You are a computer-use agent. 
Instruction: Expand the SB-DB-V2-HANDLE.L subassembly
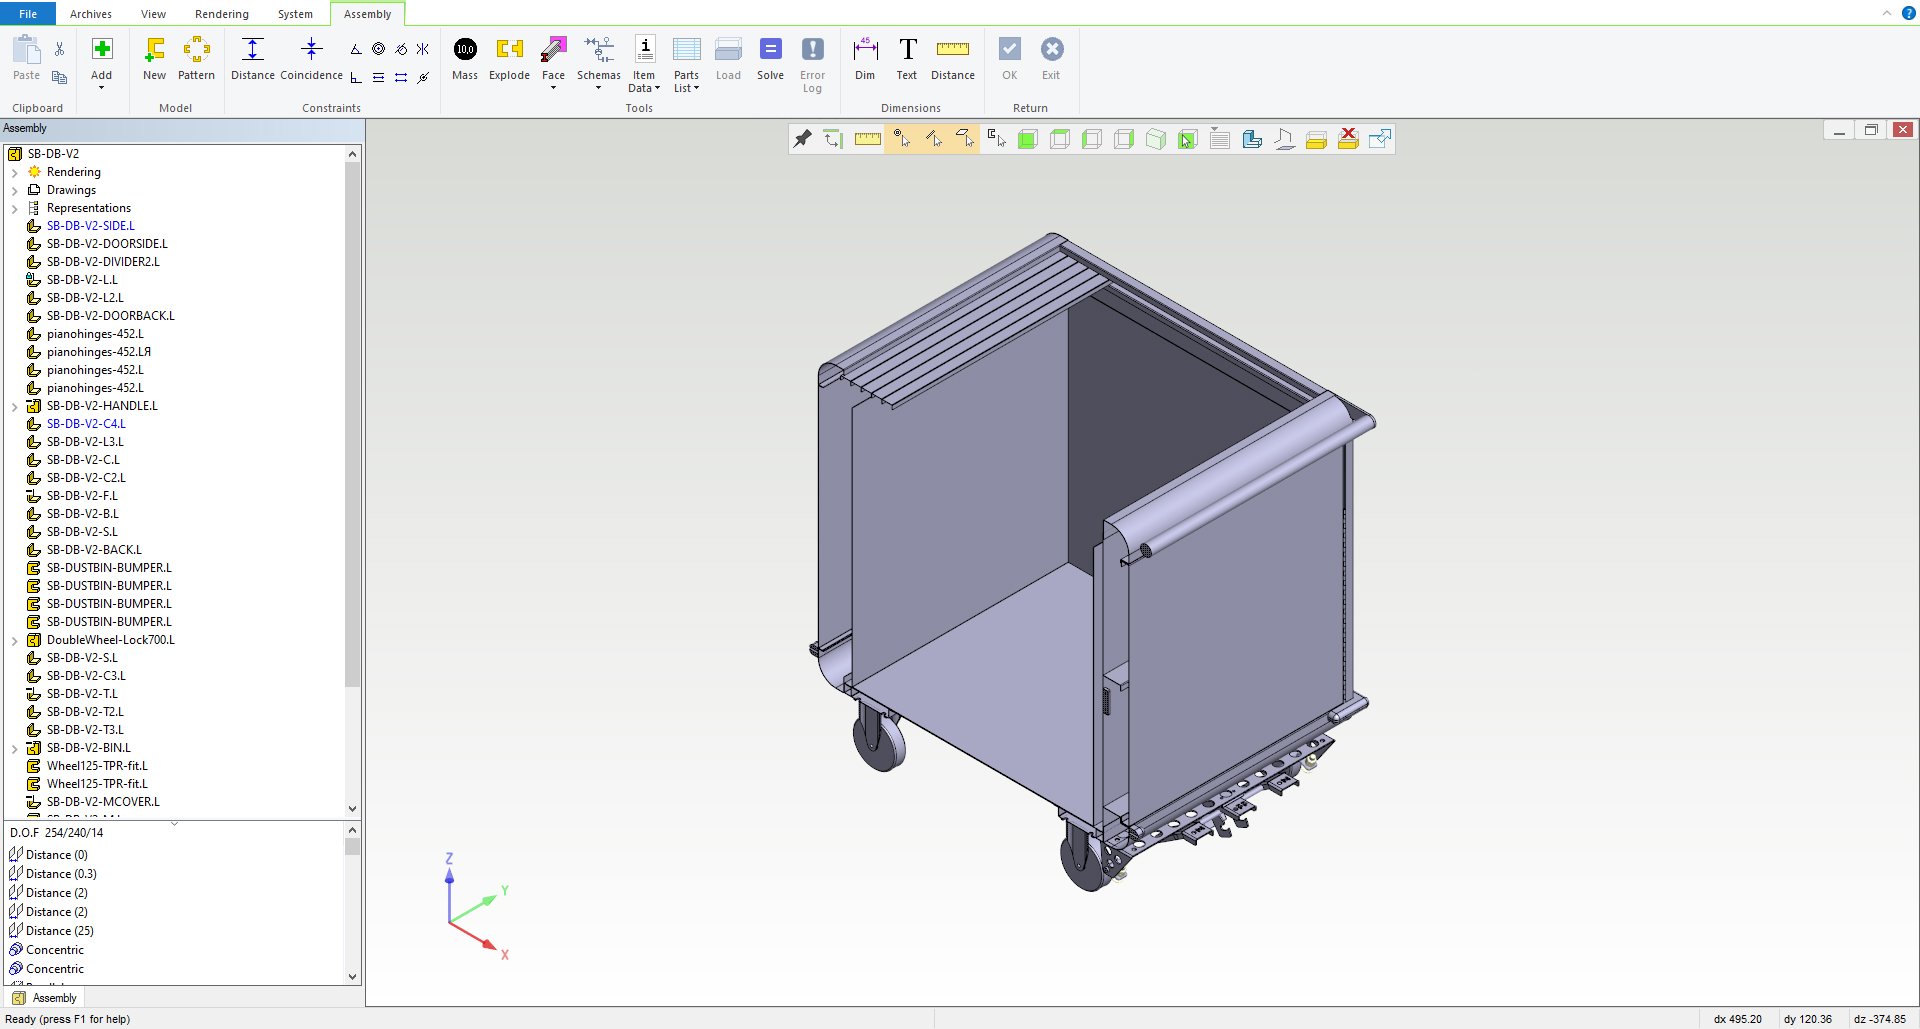click(x=15, y=406)
